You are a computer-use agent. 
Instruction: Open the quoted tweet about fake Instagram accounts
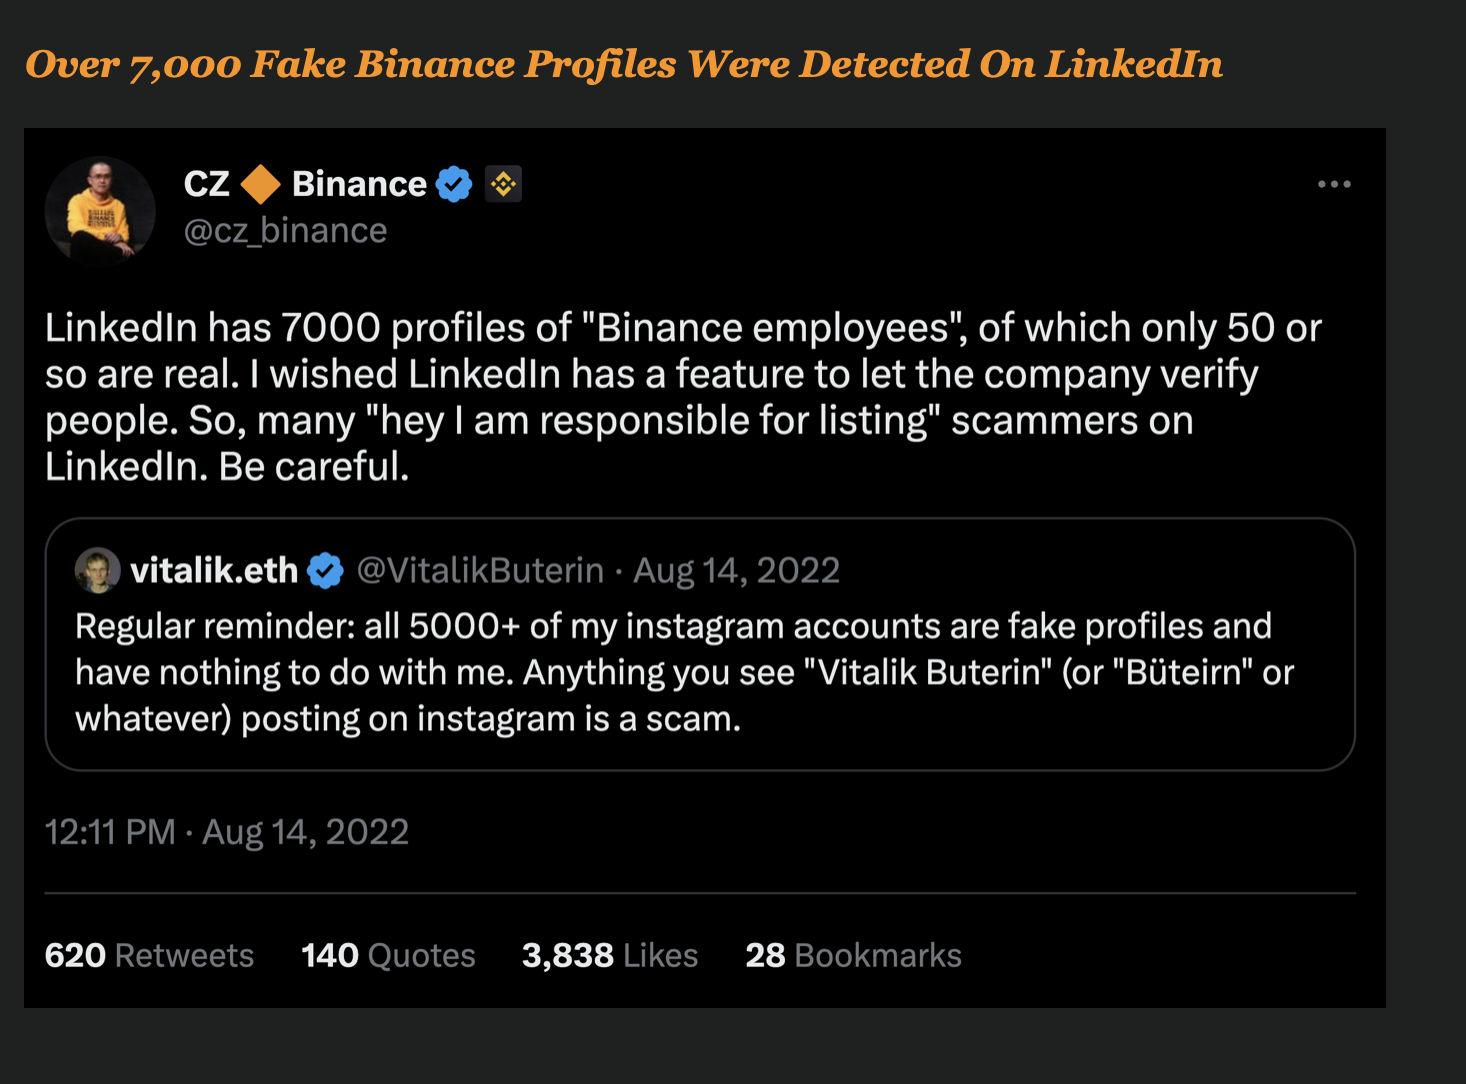click(x=684, y=672)
